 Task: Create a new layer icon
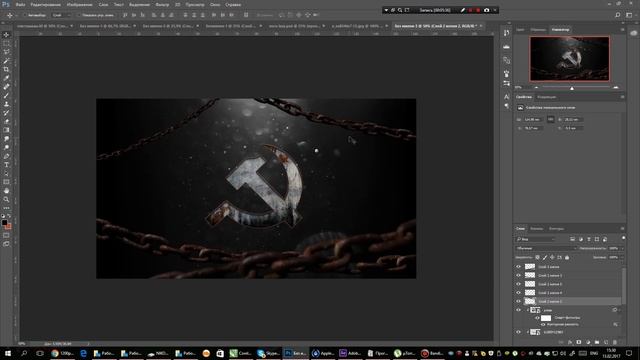click(606, 342)
